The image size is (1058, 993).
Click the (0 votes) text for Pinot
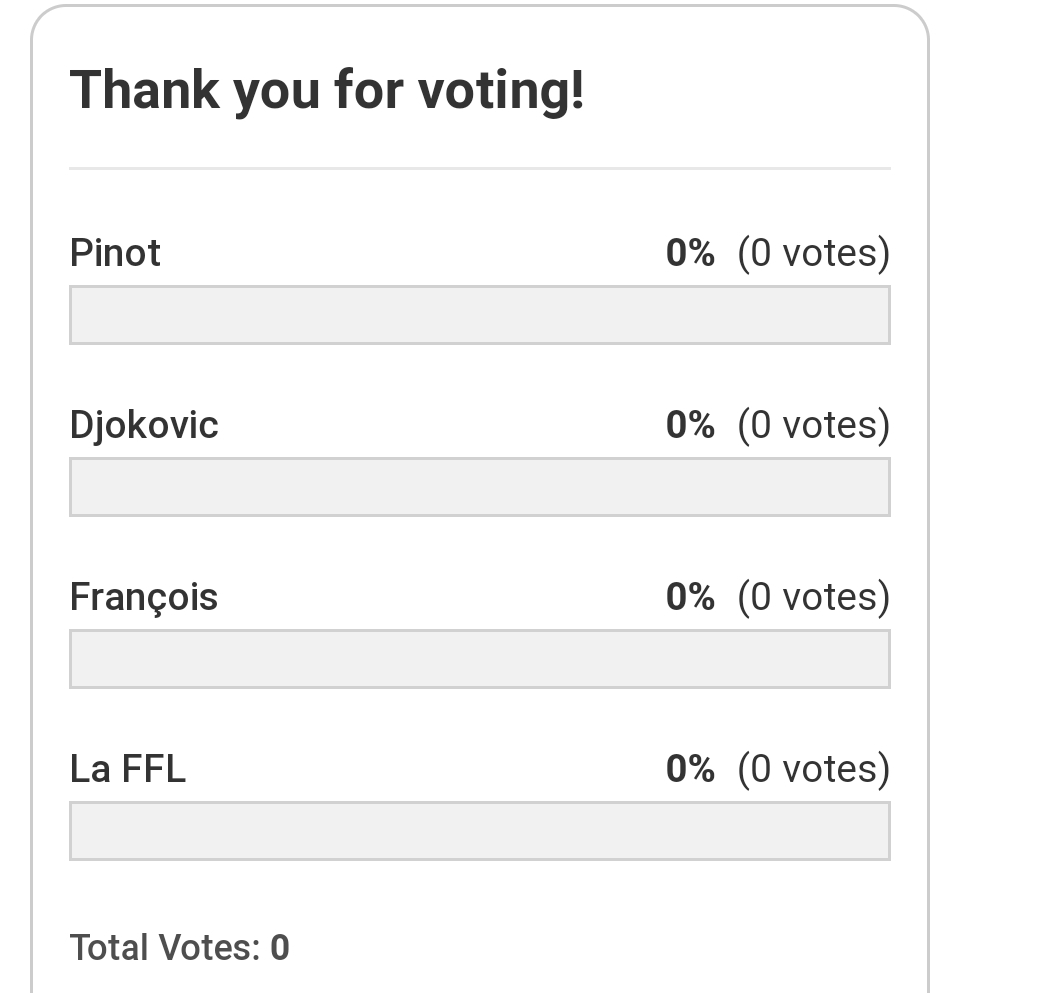814,254
